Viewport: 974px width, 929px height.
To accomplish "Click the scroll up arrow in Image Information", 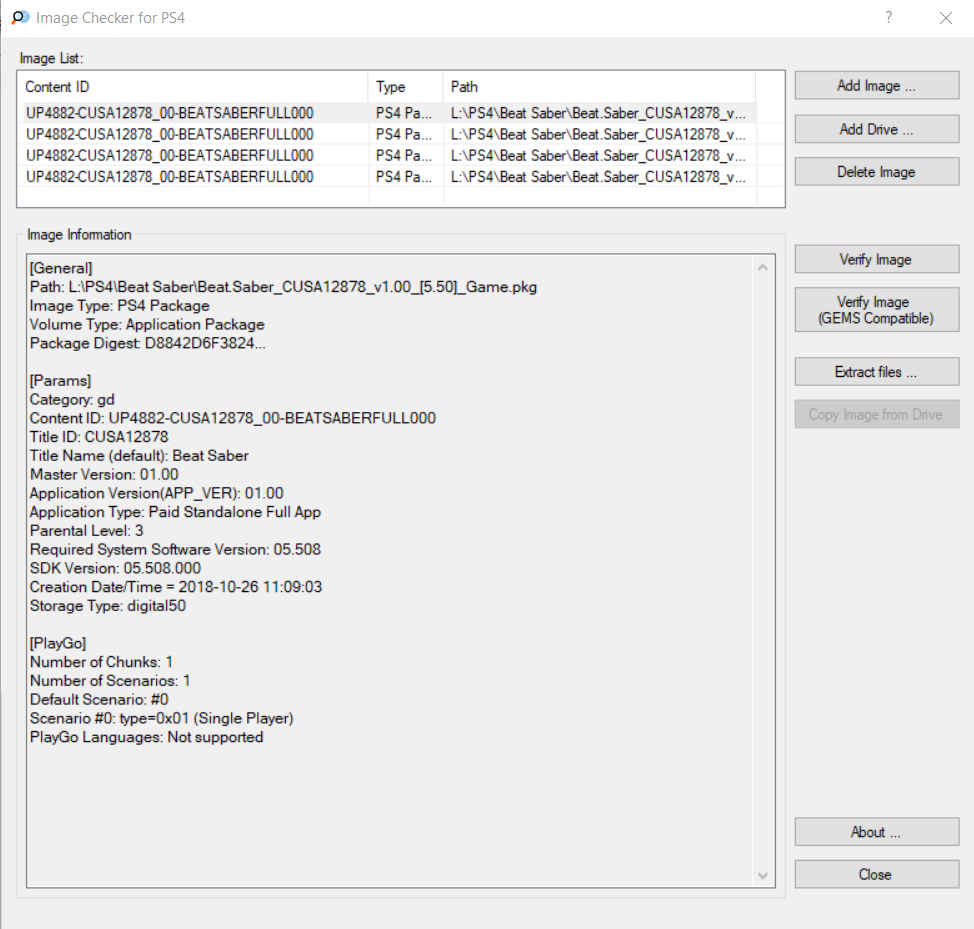I will click(x=764, y=268).
